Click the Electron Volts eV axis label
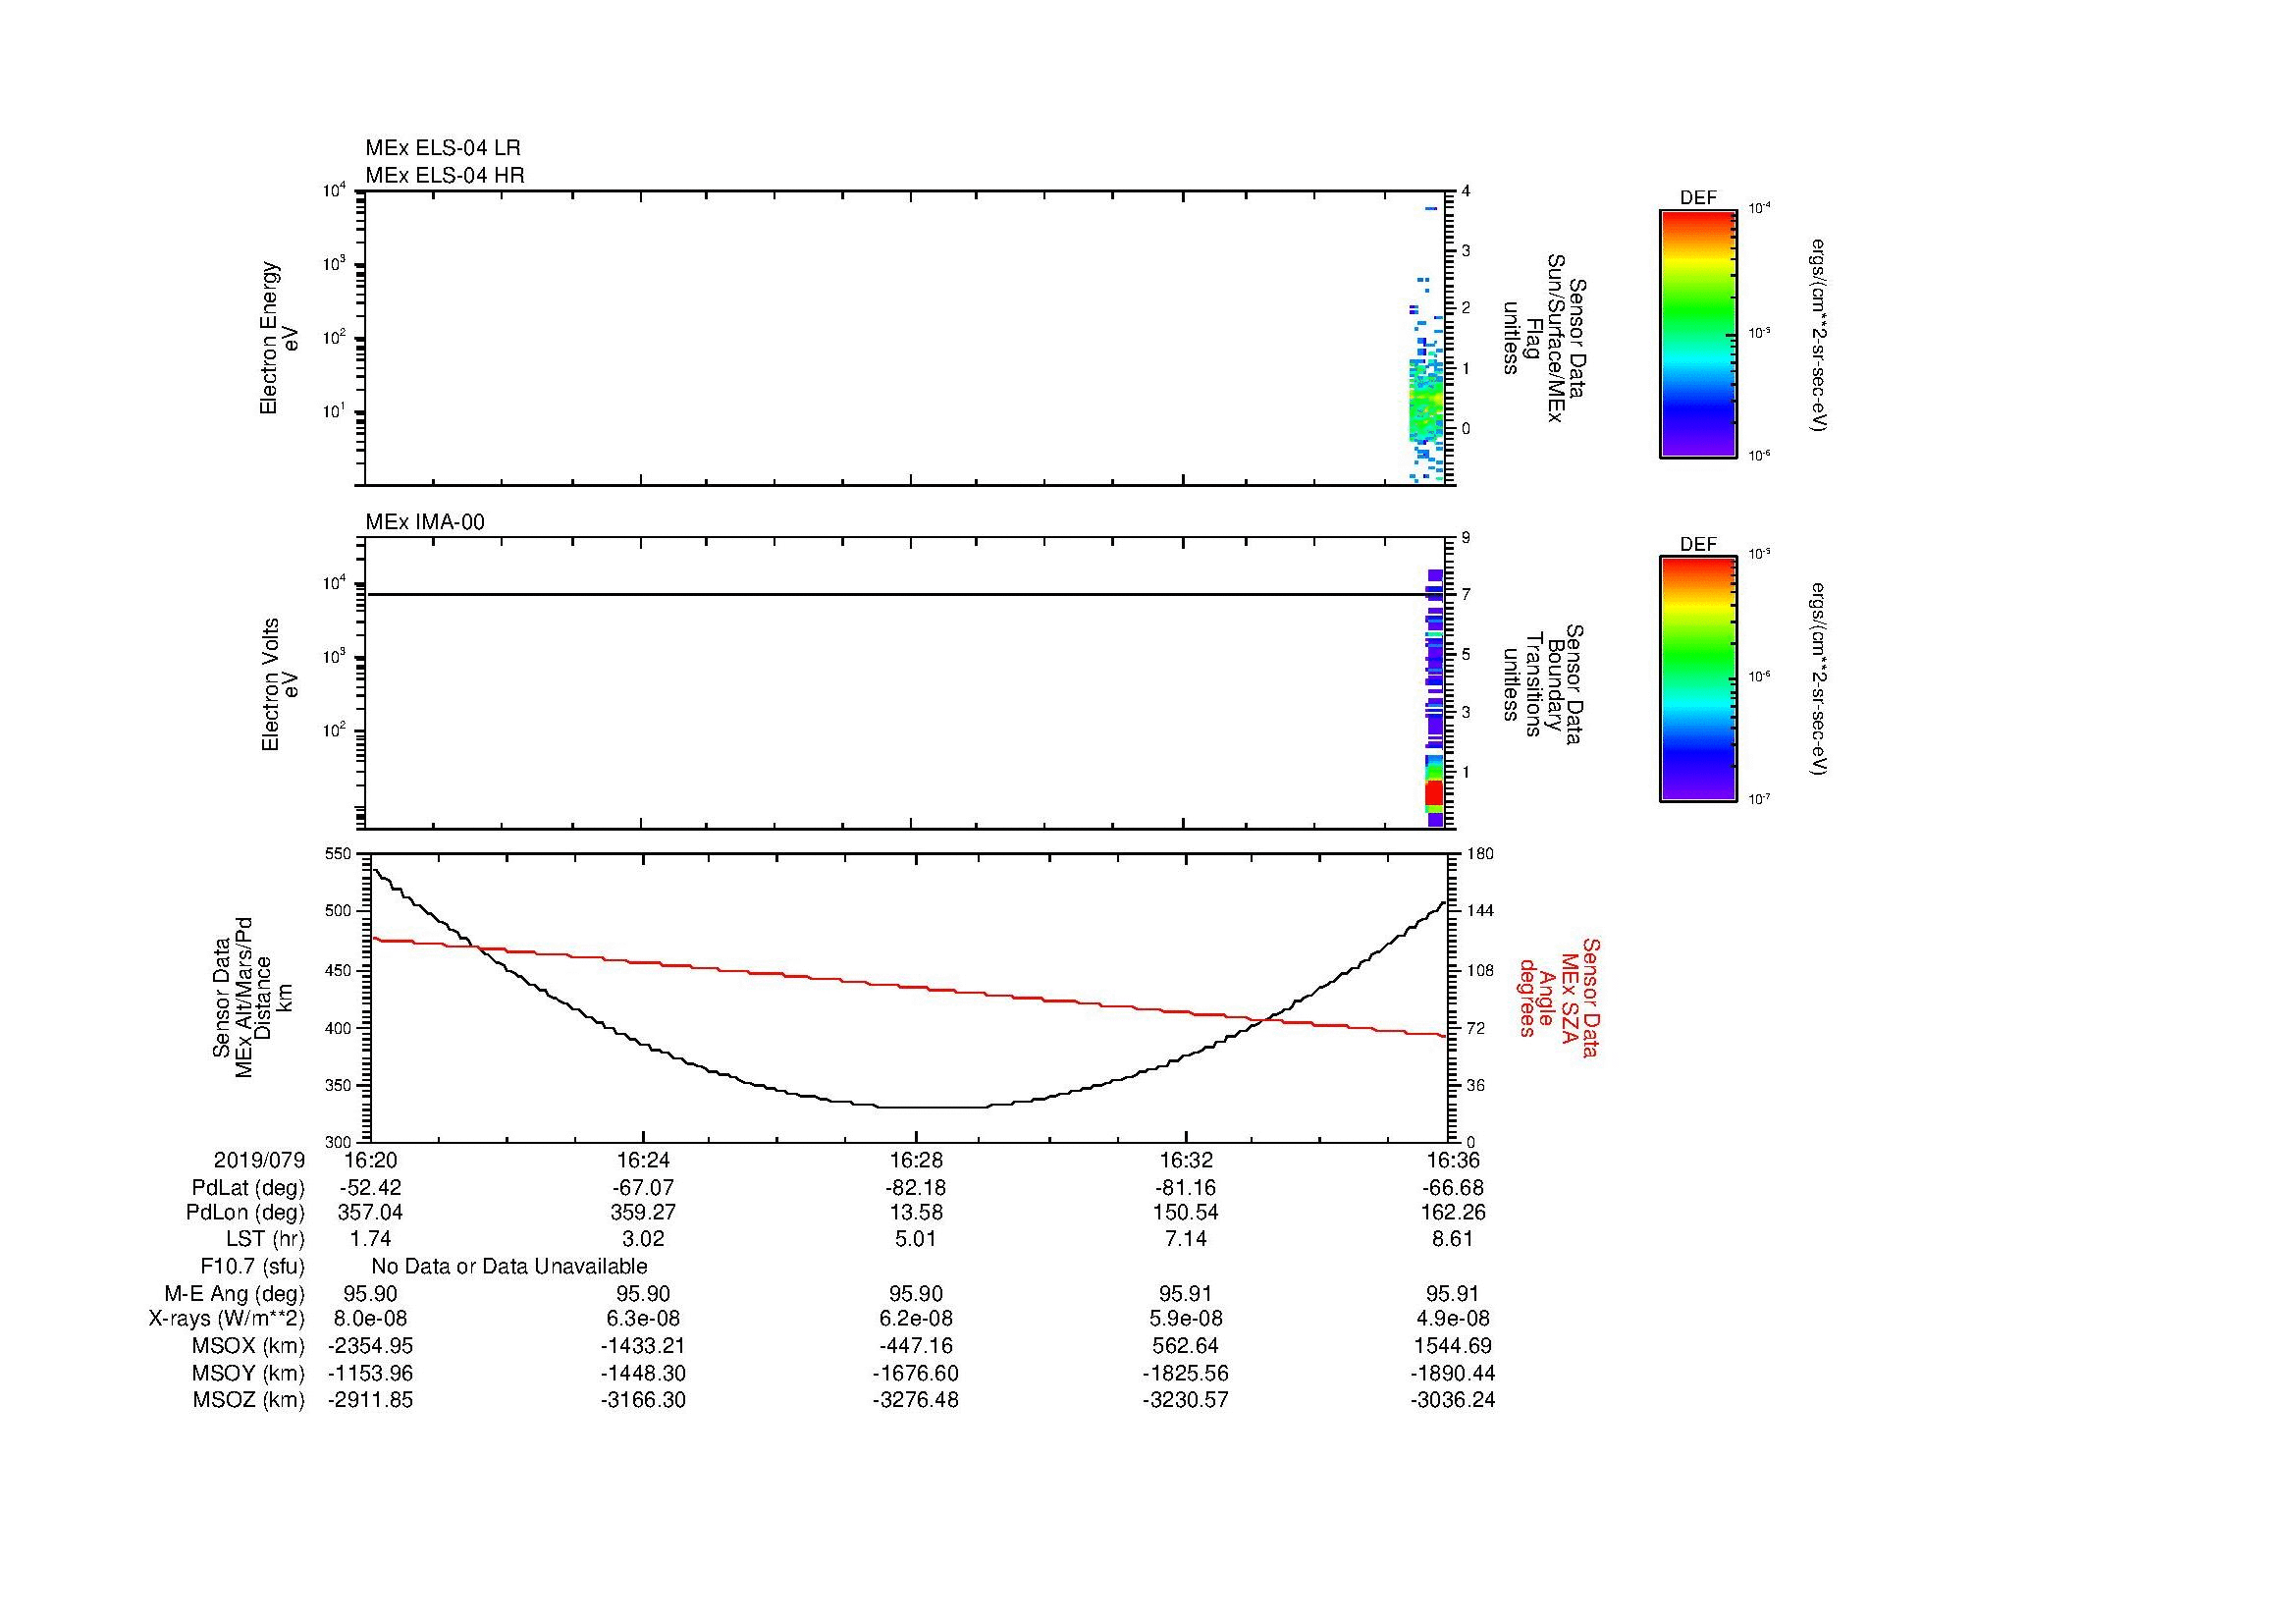The image size is (2296, 1623). 280,684
